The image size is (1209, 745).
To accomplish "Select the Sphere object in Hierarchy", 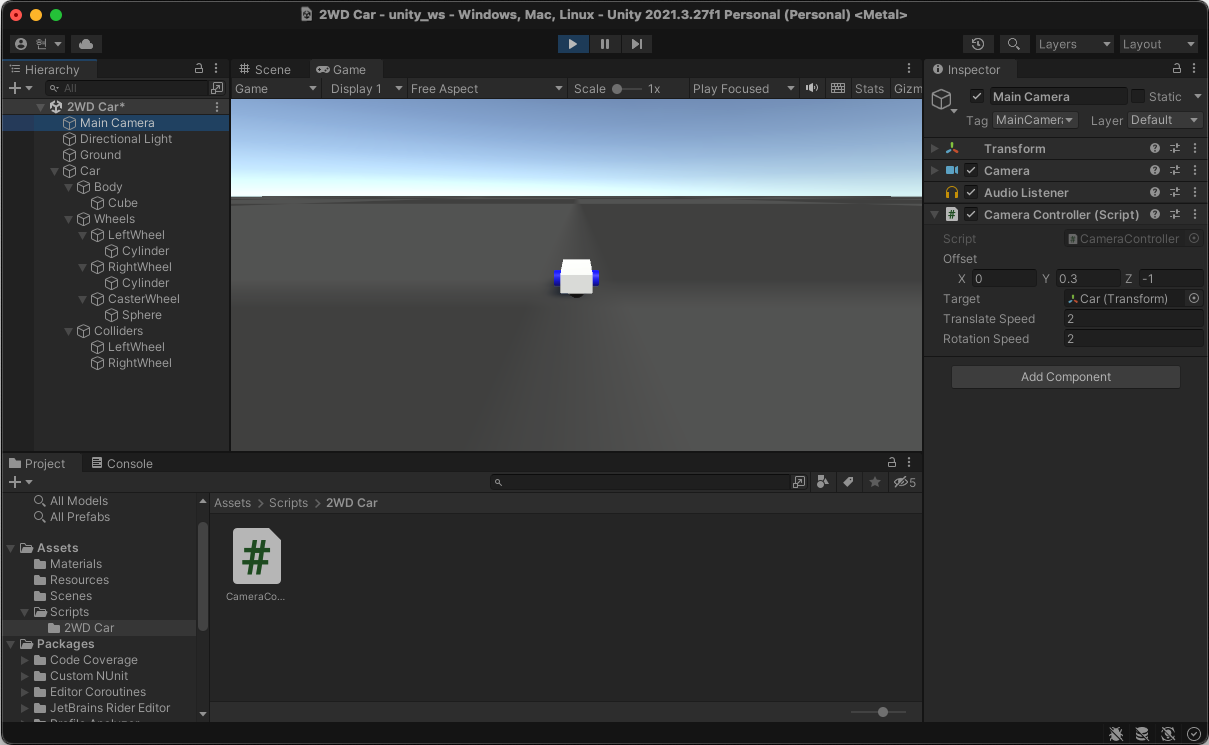I will click(x=141, y=315).
